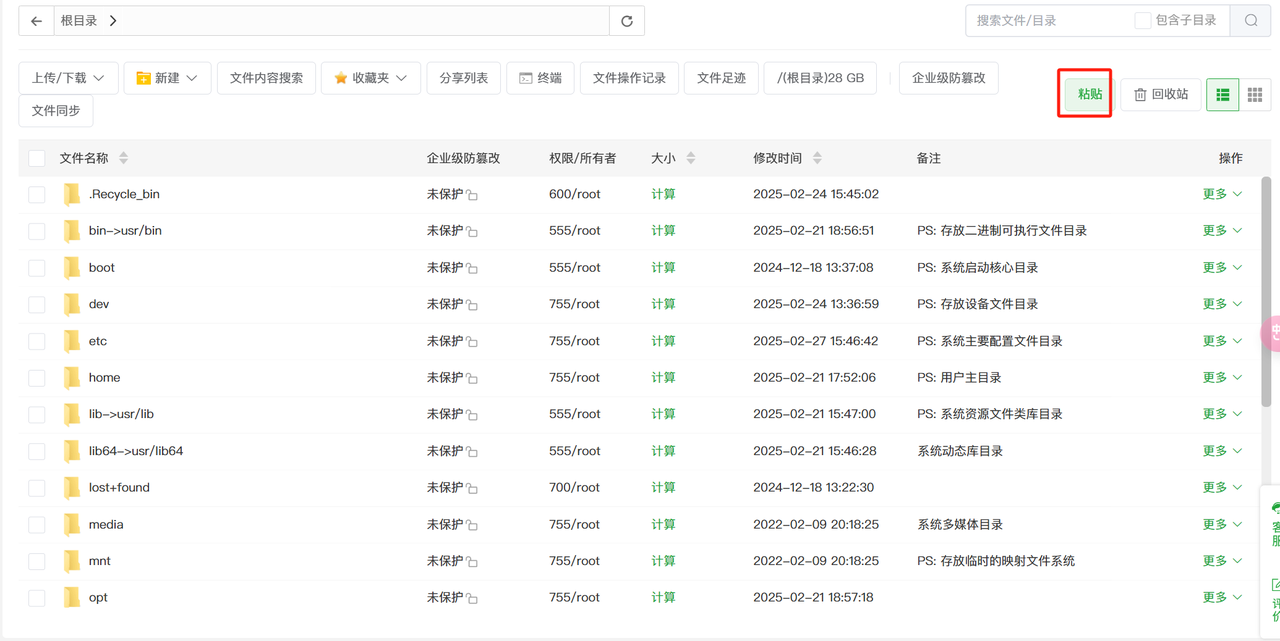Open file operation records

pos(629,78)
